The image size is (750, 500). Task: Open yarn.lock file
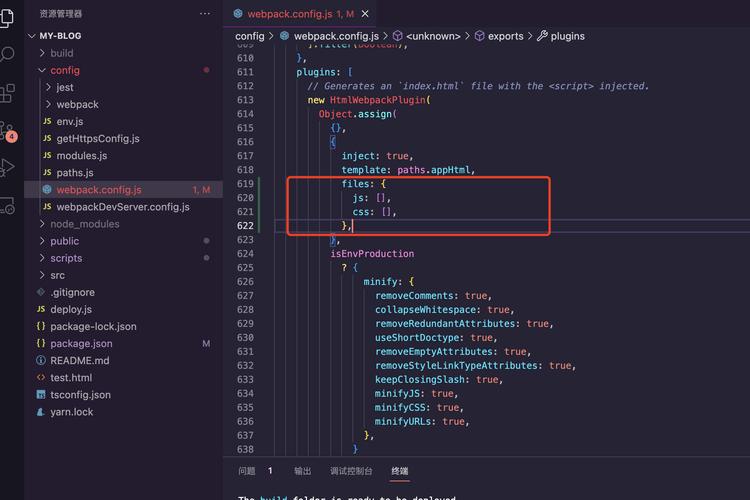click(x=71, y=412)
